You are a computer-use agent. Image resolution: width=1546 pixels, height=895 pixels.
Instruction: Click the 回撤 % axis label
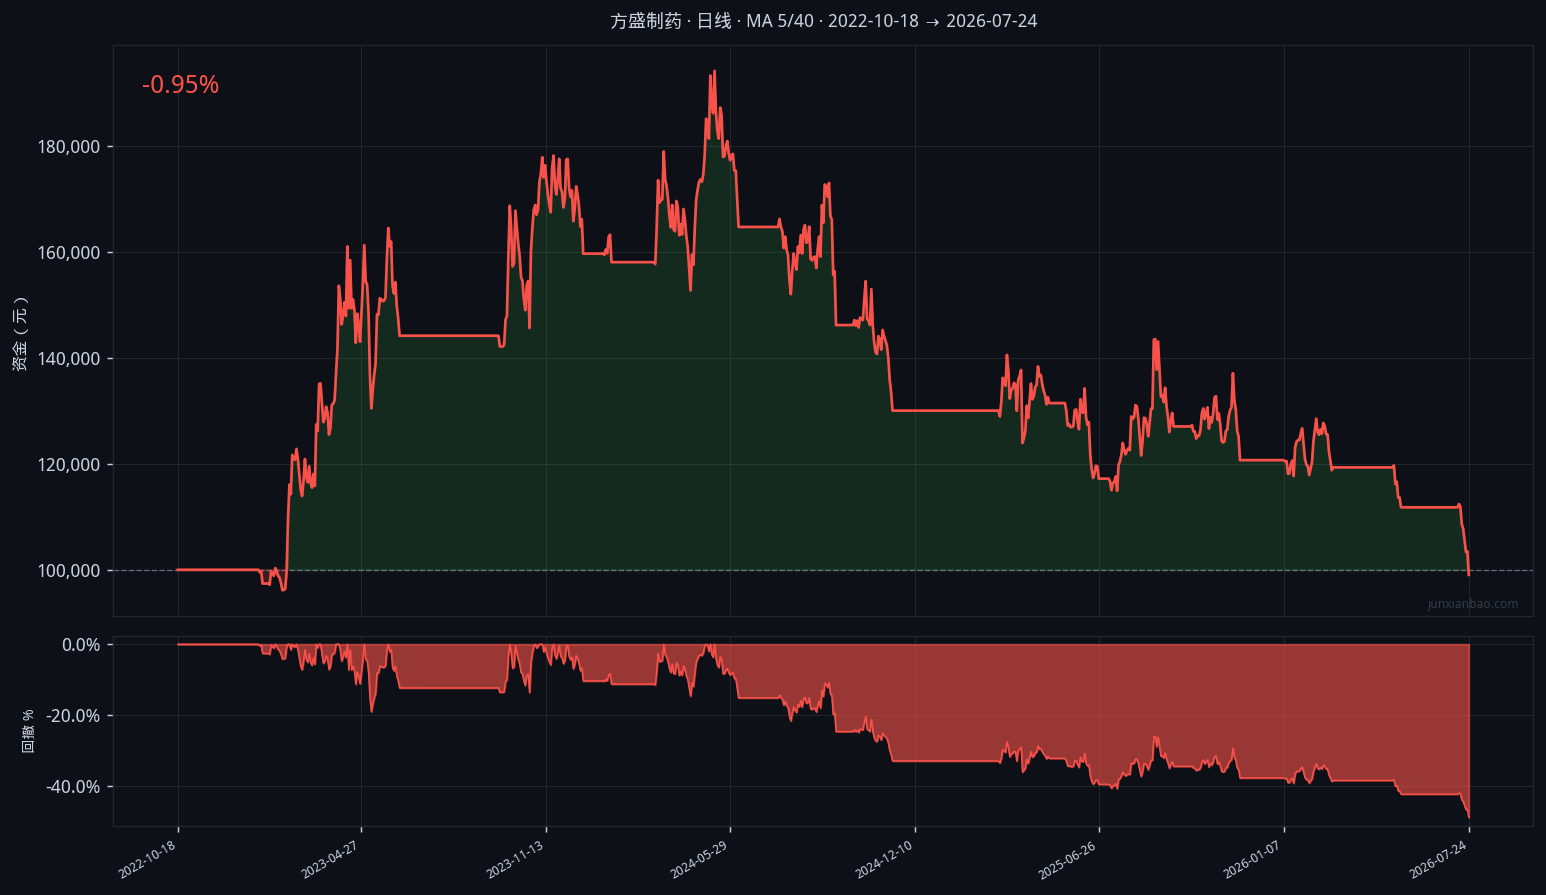click(x=28, y=731)
